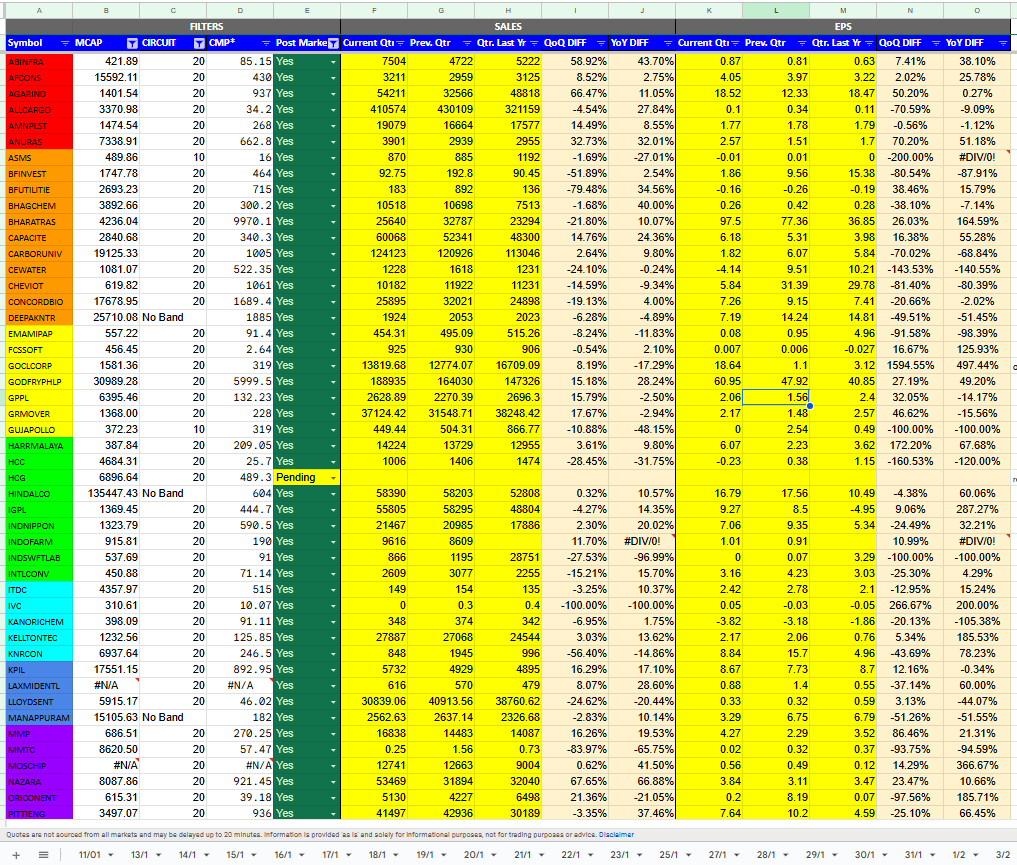Open the MCAP column filter icon
The height and width of the screenshot is (865, 1017).
(132, 43)
